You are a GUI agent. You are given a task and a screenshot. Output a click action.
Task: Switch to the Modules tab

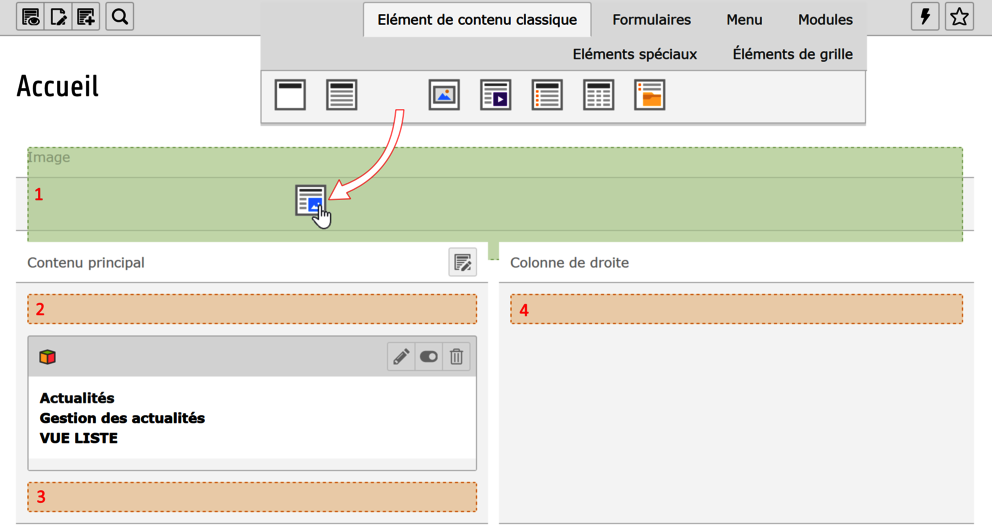tap(825, 20)
